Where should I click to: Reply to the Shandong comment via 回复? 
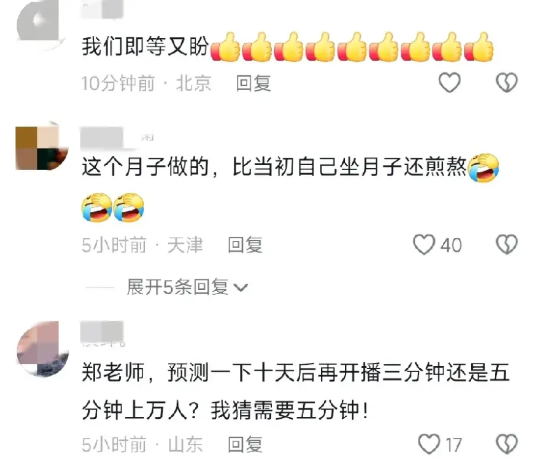tap(245, 445)
